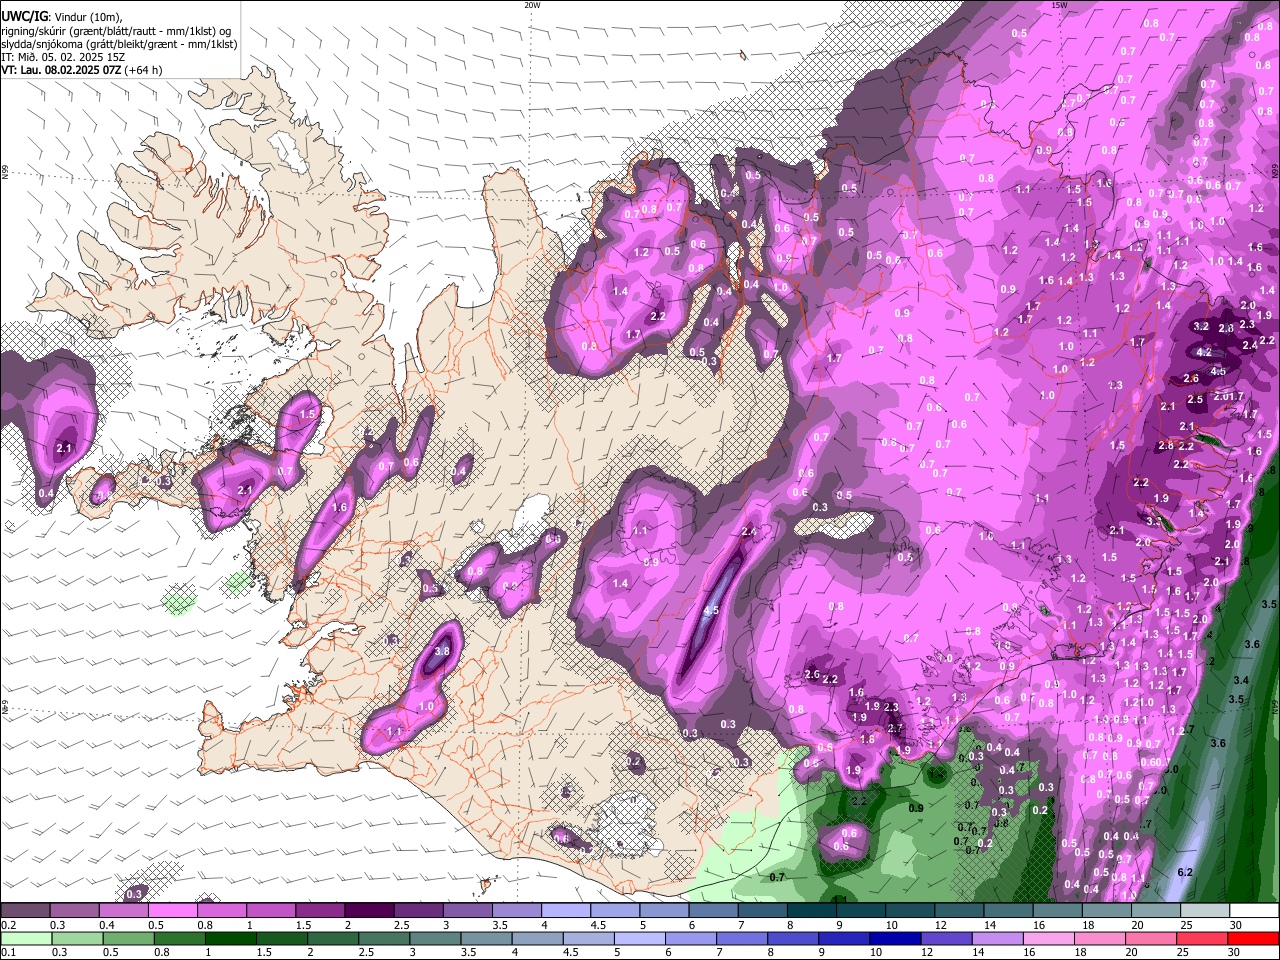Click the '15W' longitude label on the top edge
Screen dimensions: 1280x960
click(1059, 5)
